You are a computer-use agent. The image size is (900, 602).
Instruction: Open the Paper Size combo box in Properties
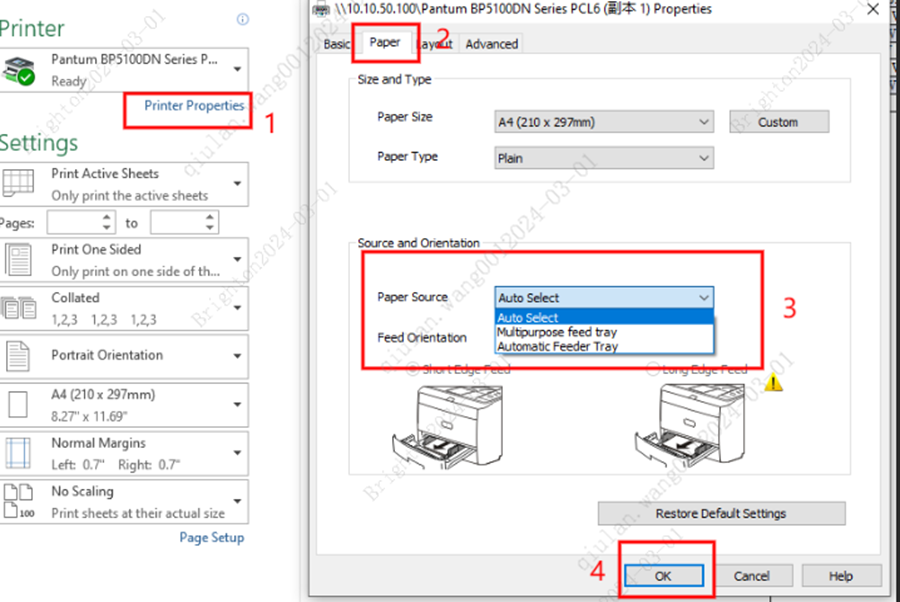coord(604,122)
